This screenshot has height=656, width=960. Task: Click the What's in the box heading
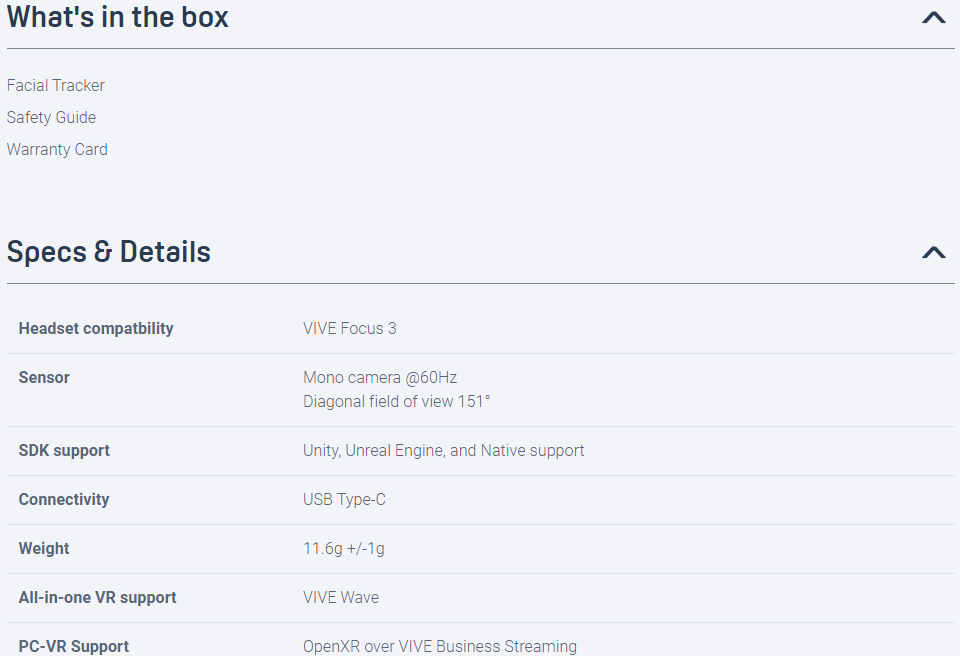[x=118, y=17]
